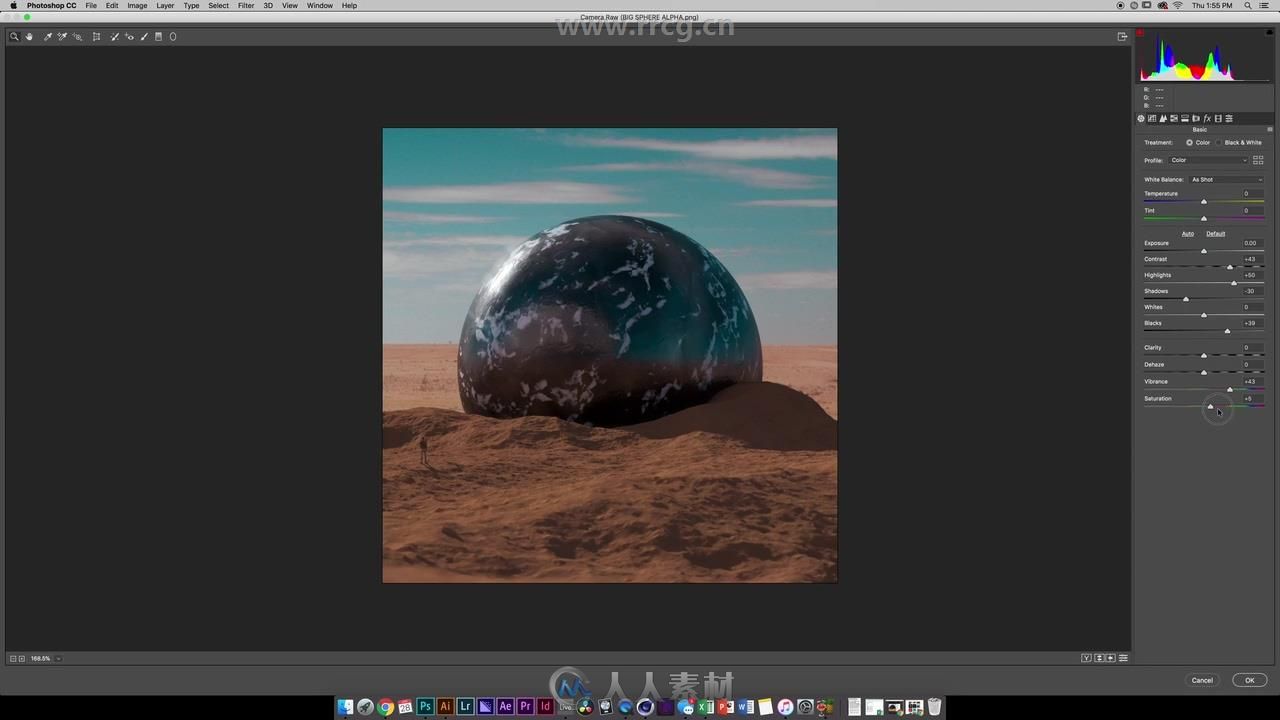Image resolution: width=1280 pixels, height=720 pixels.
Task: Open the Tone Curve panel icon
Action: [x=1152, y=118]
